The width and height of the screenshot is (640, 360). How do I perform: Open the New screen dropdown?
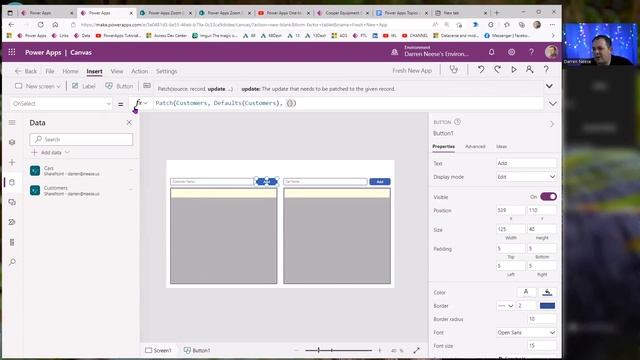pos(38,86)
